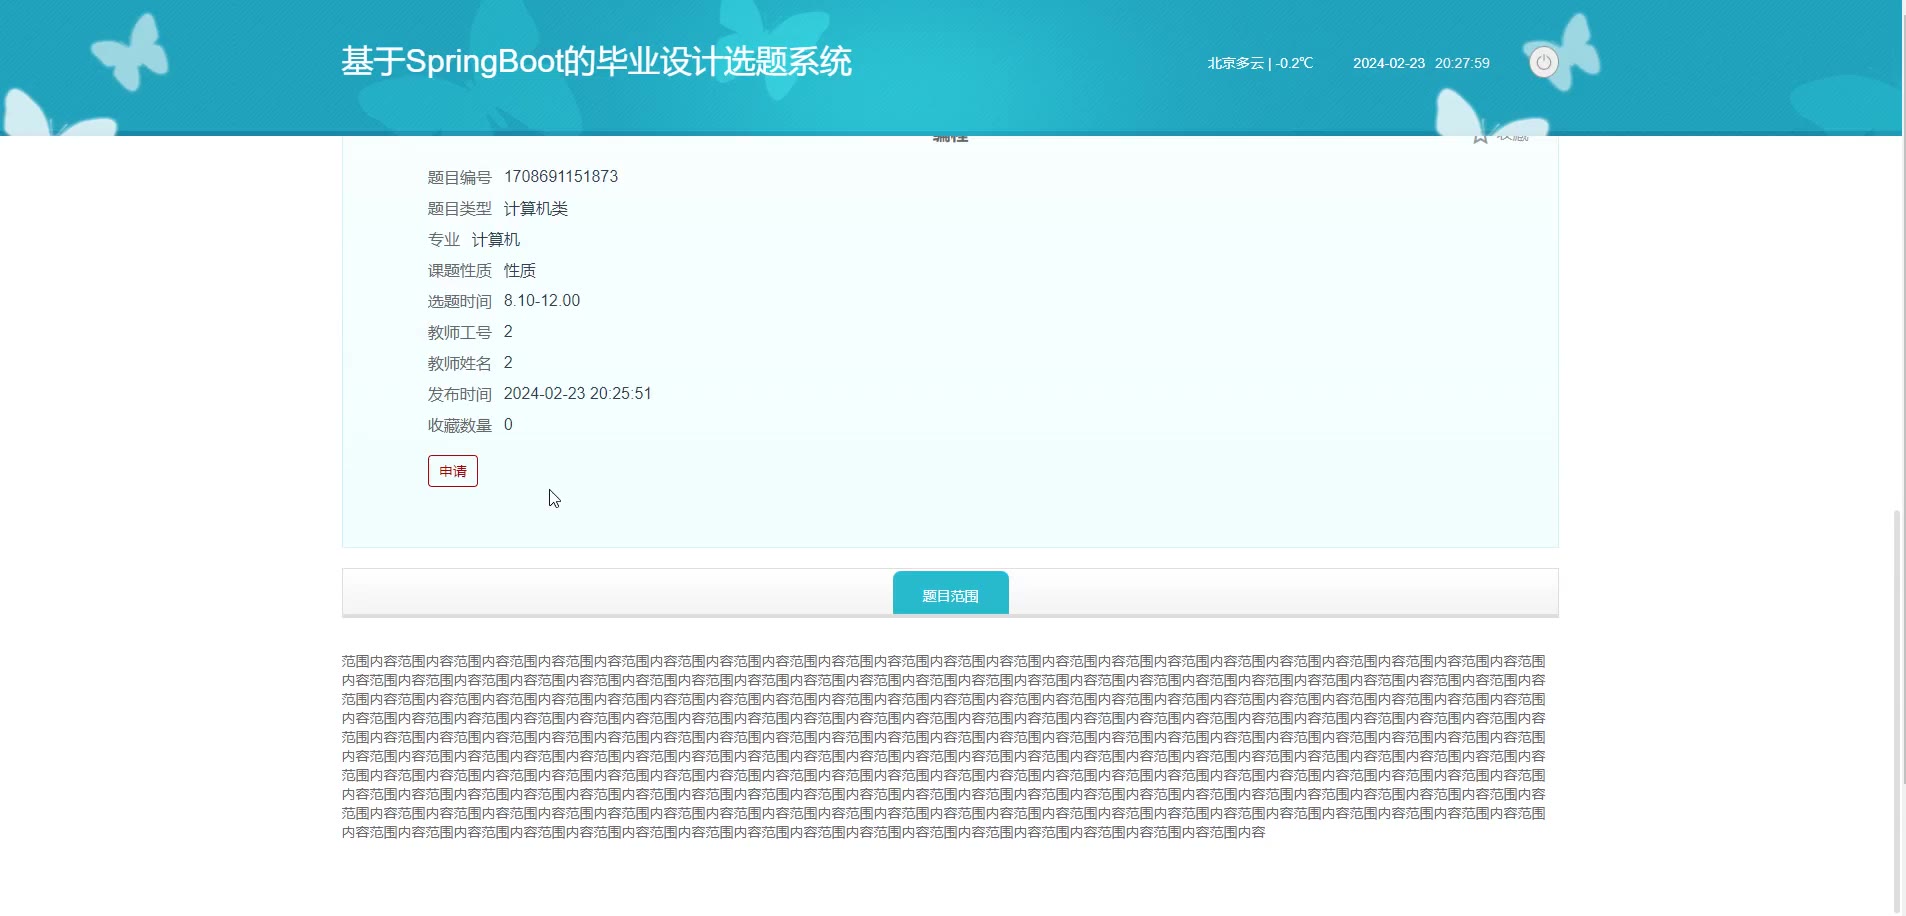The height and width of the screenshot is (916, 1906).
Task: Open the 题目范围 tab
Action: [x=950, y=594]
